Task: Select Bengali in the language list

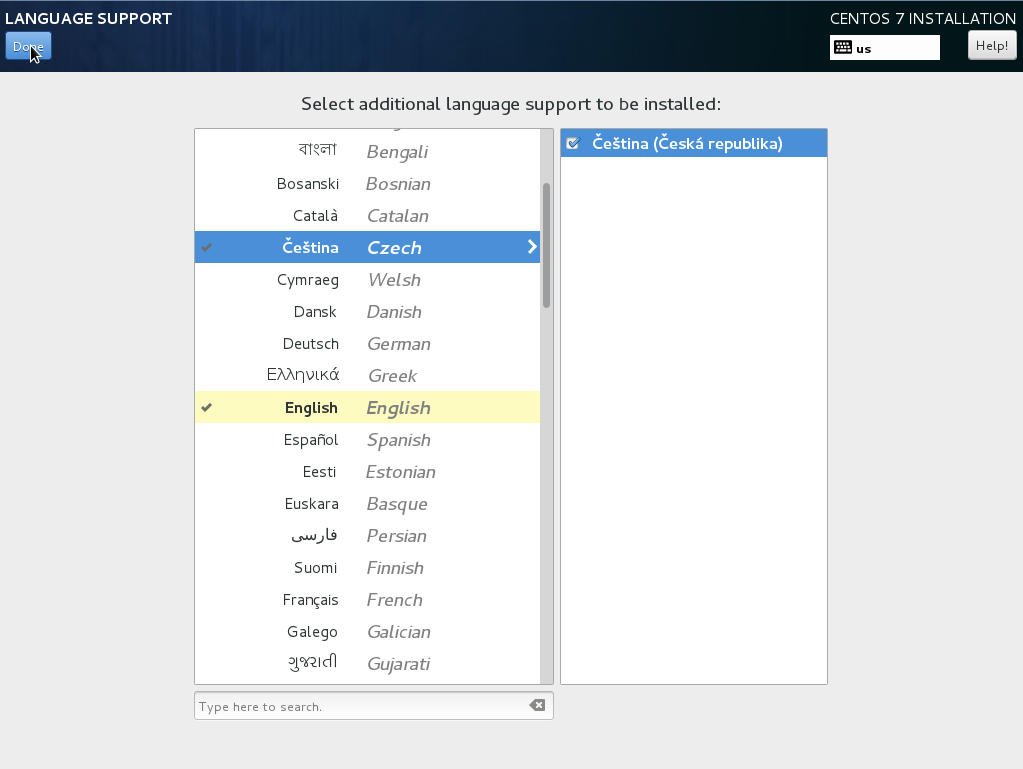Action: click(x=366, y=152)
